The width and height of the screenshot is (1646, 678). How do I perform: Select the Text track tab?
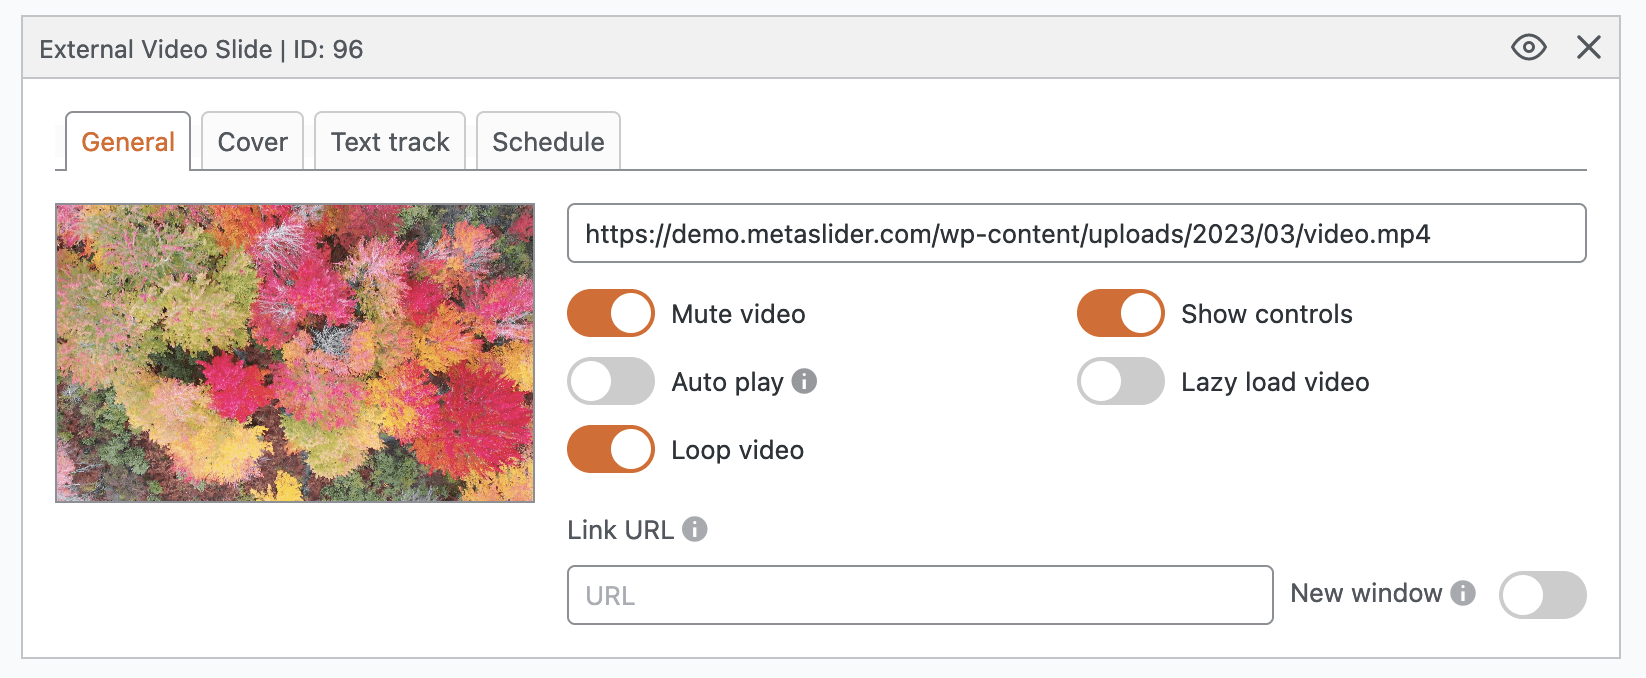pos(390,142)
